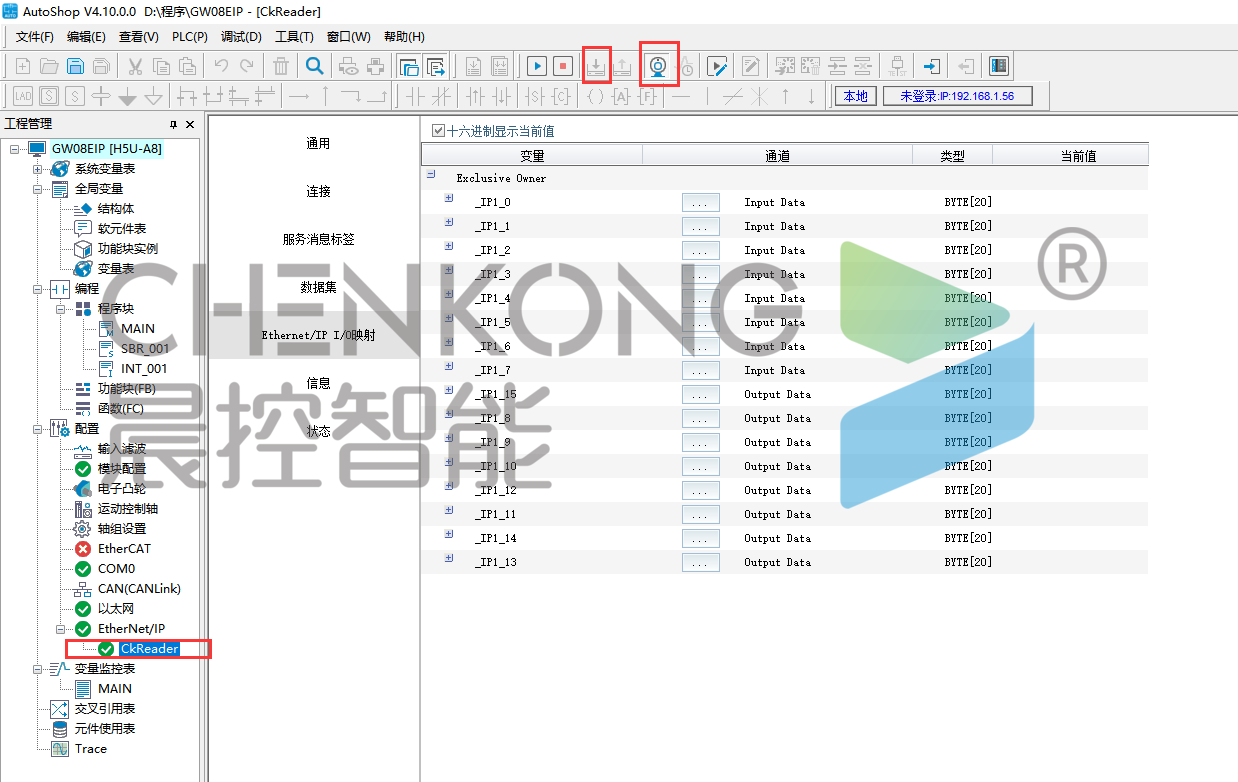1238x782 pixels.
Task: Click the 本地 button
Action: [x=855, y=96]
